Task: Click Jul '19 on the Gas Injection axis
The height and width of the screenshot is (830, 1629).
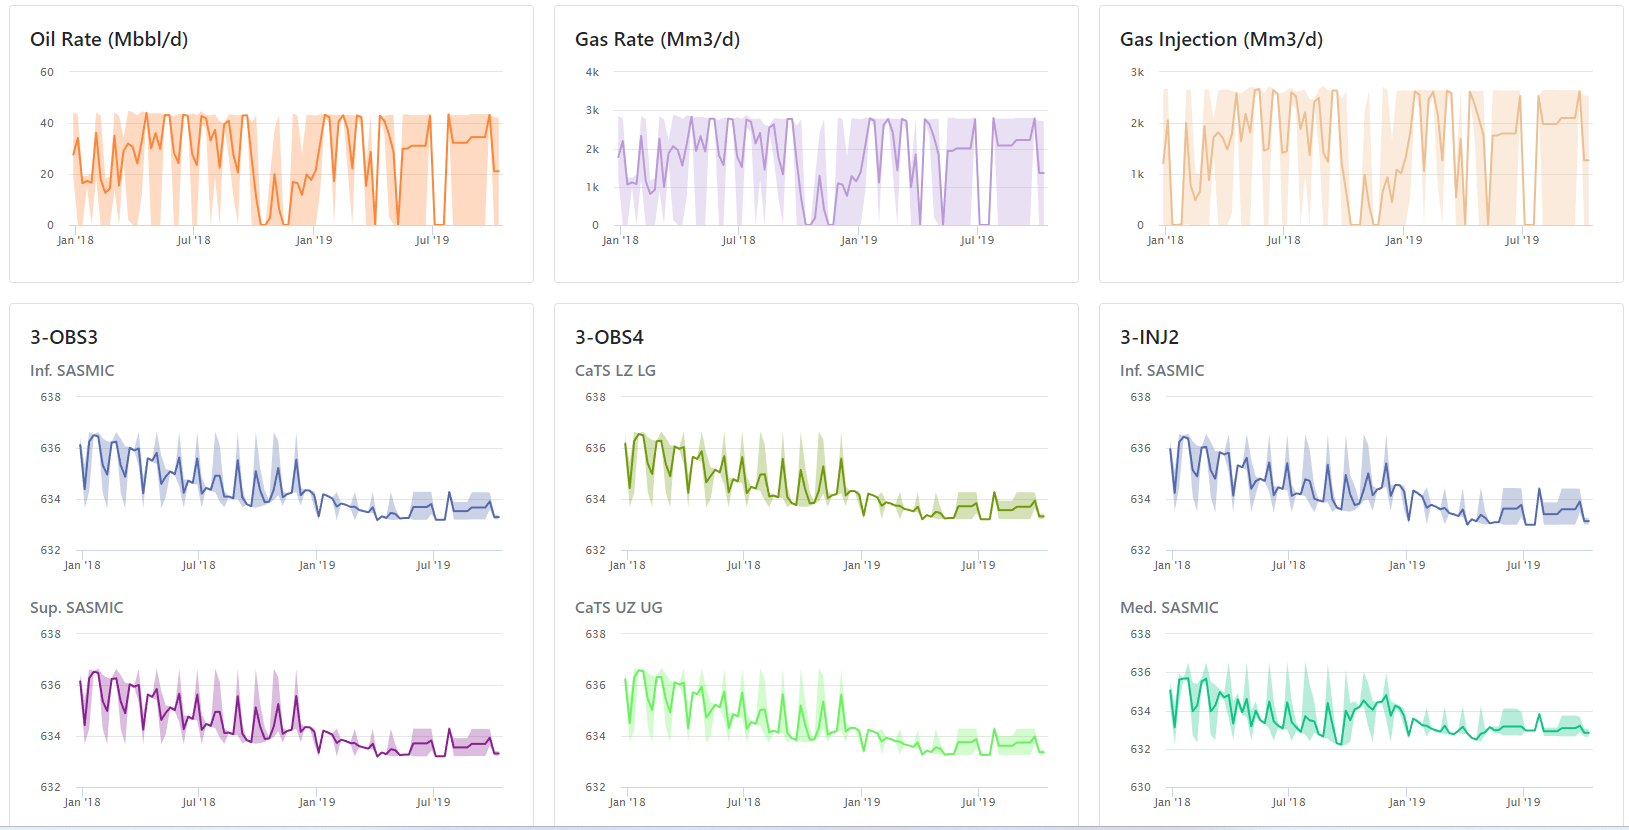Action: (1522, 240)
